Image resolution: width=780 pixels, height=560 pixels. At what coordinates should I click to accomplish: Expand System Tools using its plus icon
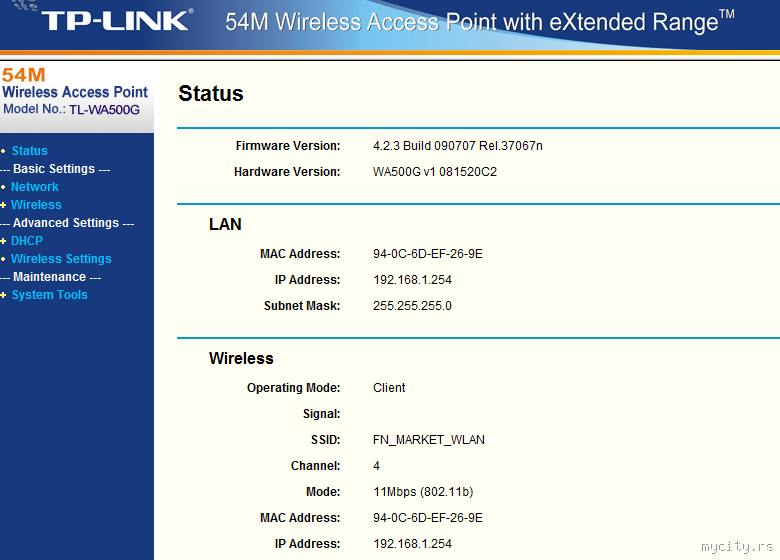(4, 295)
